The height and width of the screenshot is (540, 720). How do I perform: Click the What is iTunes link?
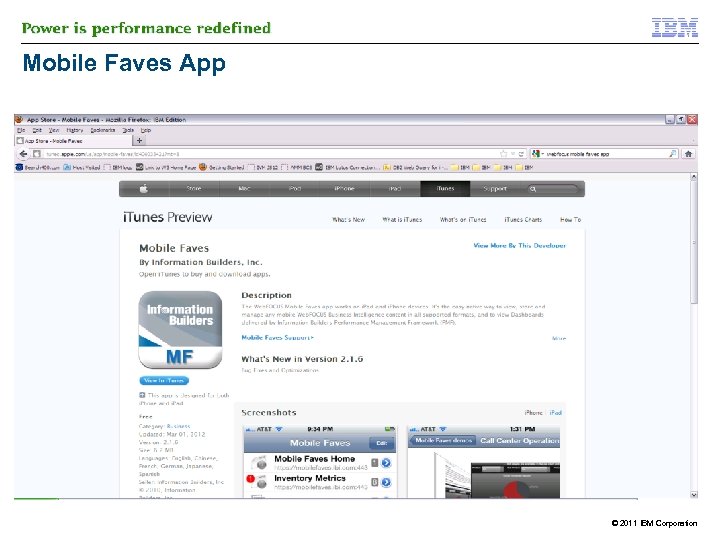(x=402, y=219)
